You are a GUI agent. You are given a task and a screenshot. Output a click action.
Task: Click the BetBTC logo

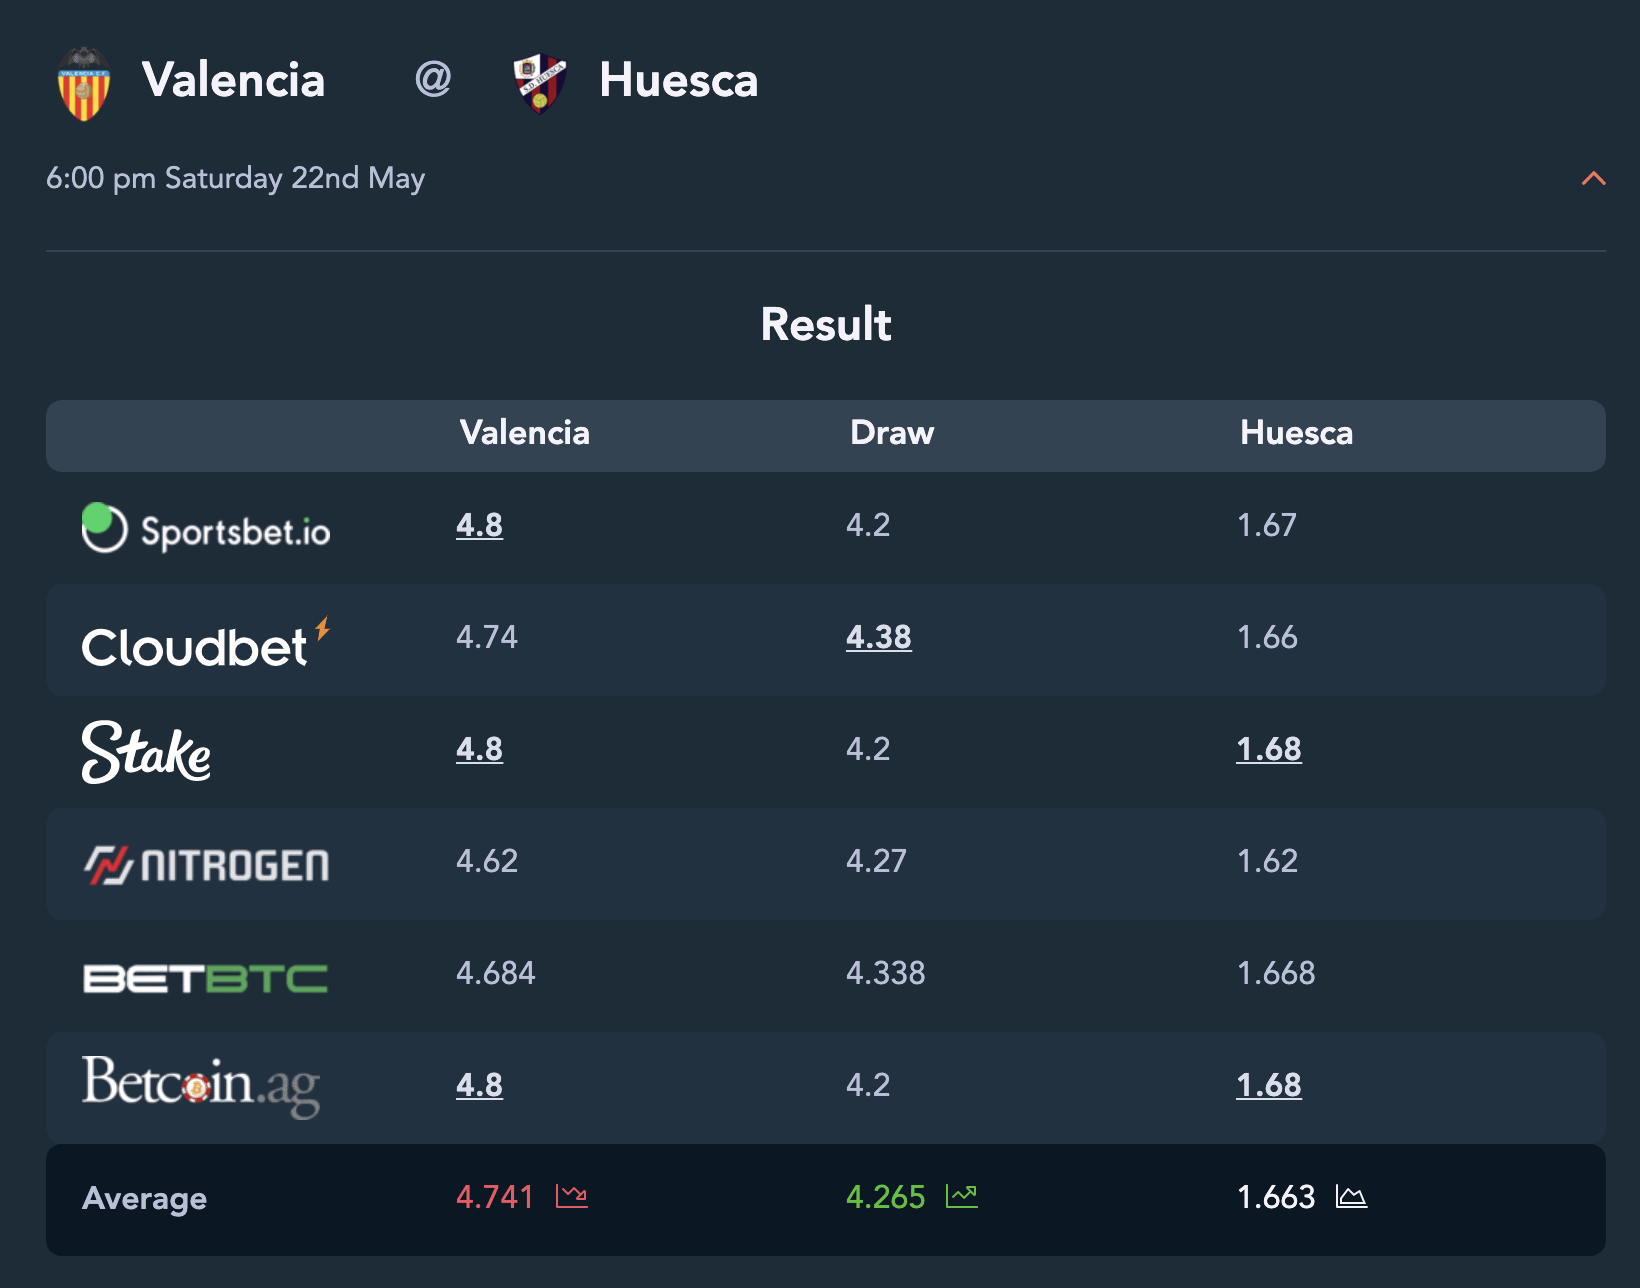(x=205, y=978)
